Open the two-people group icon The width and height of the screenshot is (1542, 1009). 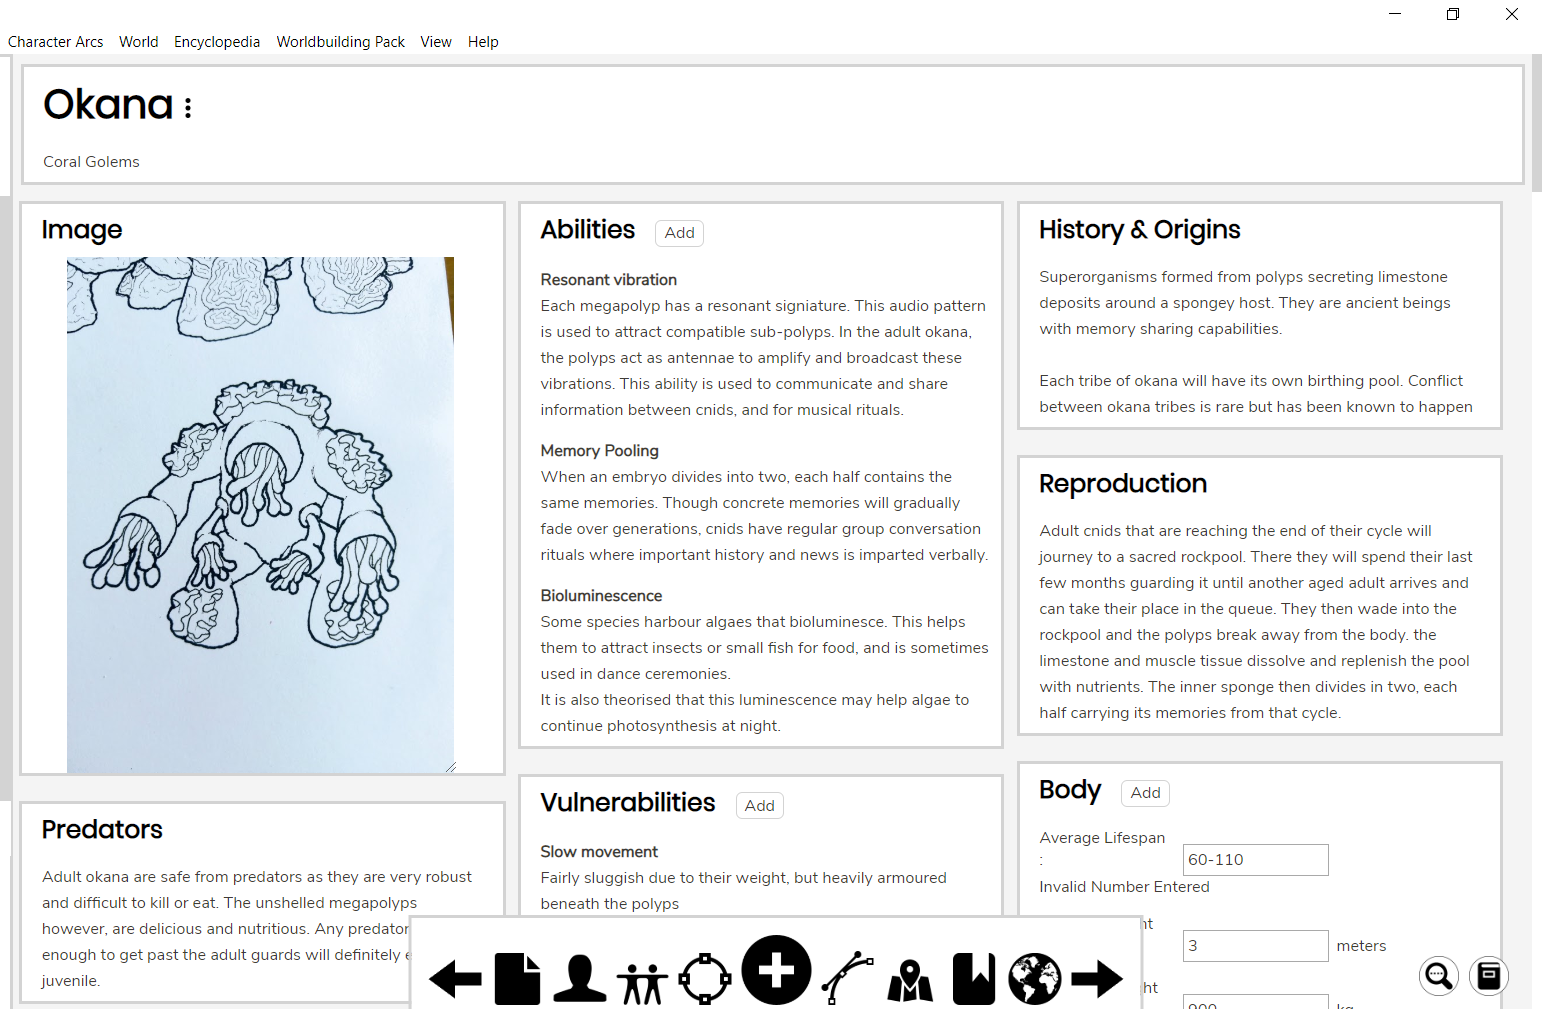[642, 983]
